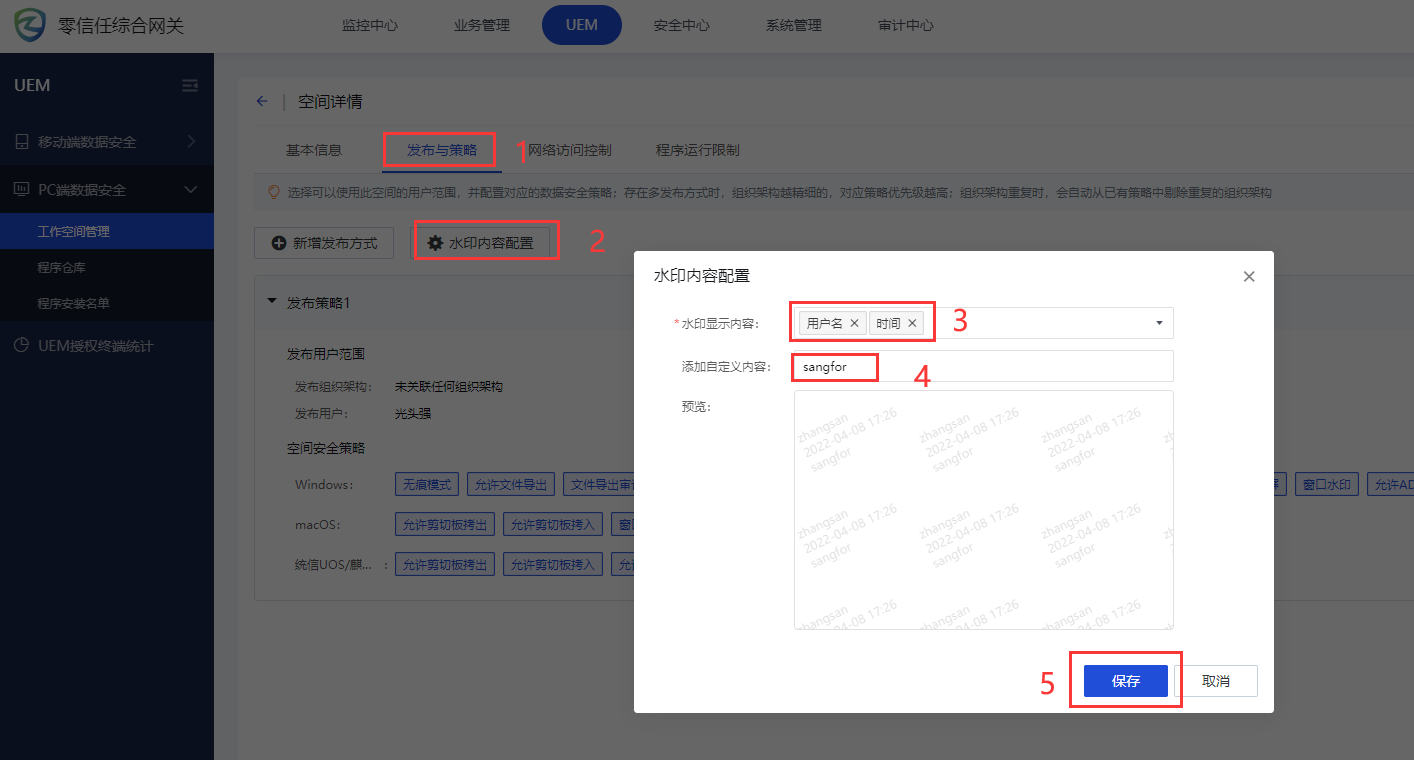The width and height of the screenshot is (1414, 760).
Task: Click the 移动端数据安全 sidebar item
Action: coord(107,142)
